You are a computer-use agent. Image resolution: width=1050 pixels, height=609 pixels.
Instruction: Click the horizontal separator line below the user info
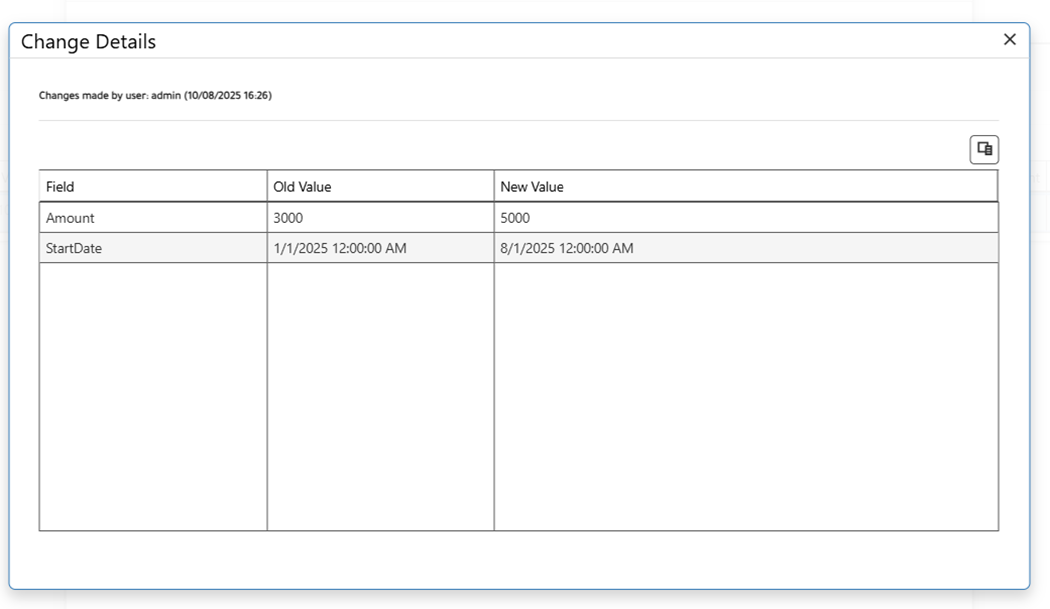(518, 121)
